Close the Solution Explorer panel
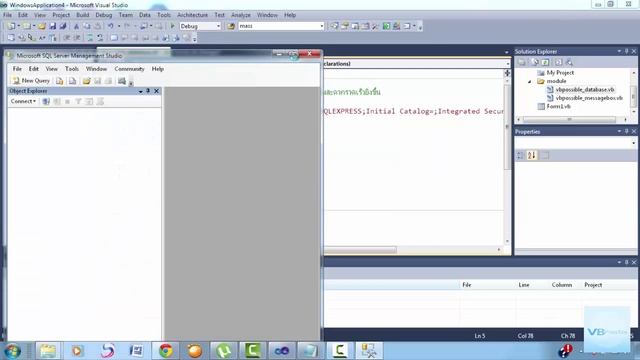640x360 pixels. point(634,51)
